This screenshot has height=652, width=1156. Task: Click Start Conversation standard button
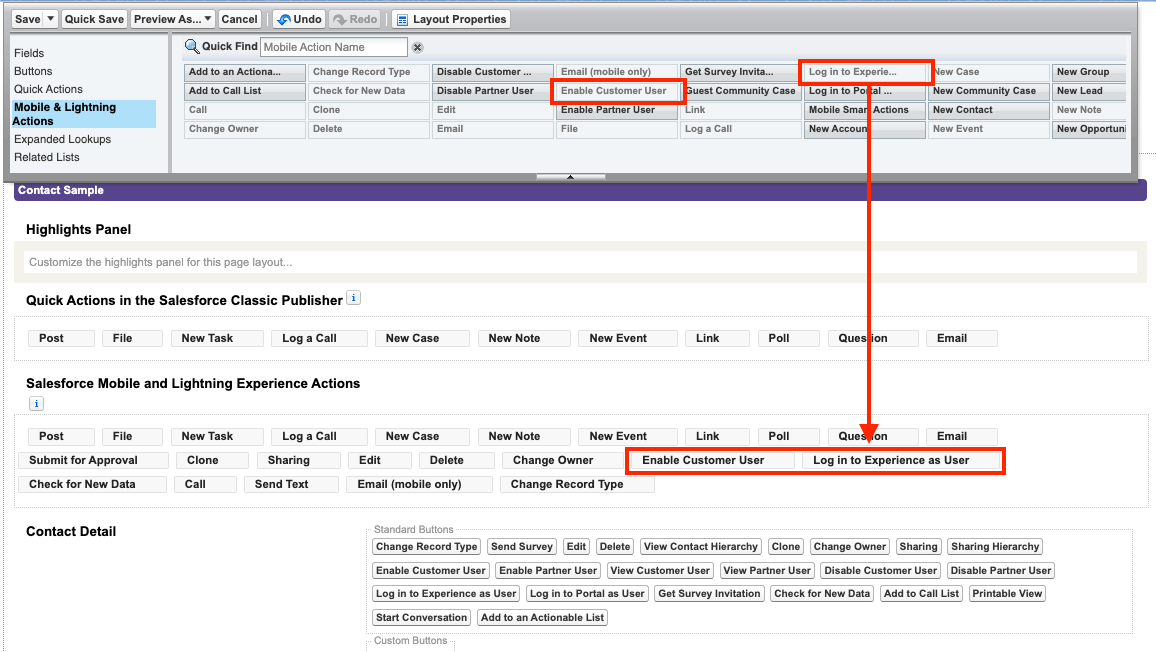pyautogui.click(x=422, y=617)
